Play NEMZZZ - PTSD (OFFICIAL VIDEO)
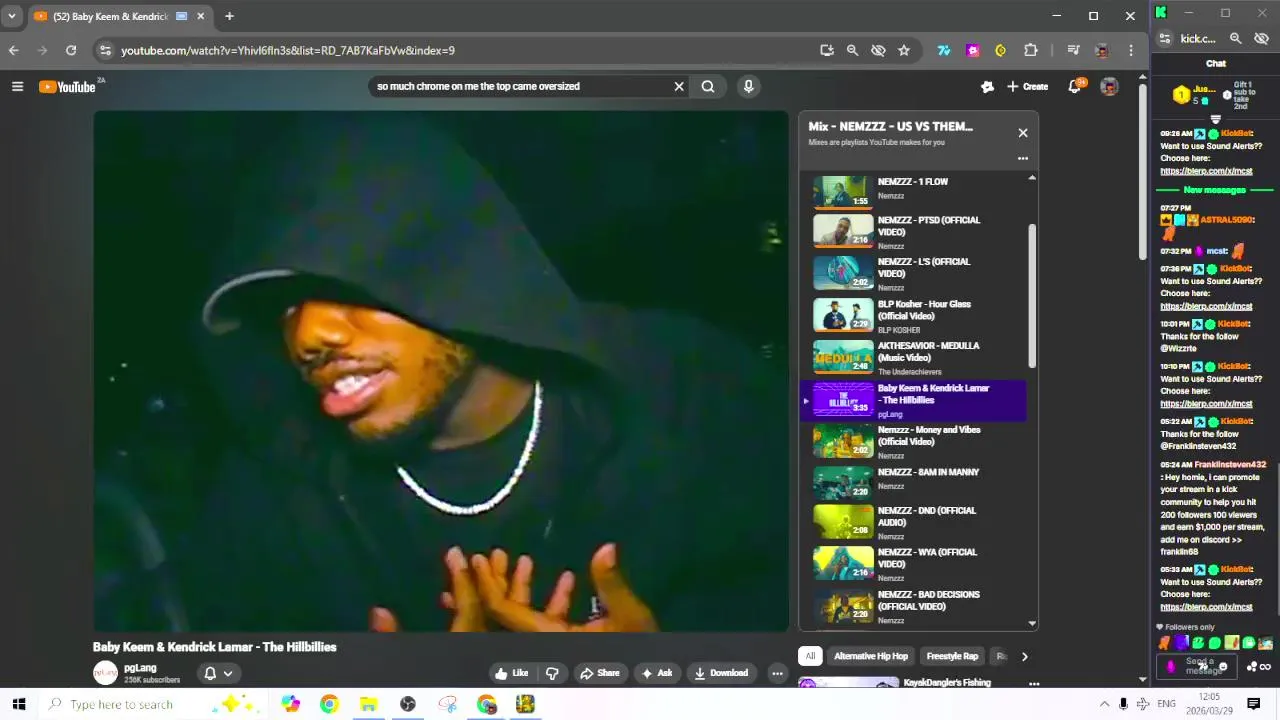Screen dimensions: 1280x720 click(x=913, y=231)
